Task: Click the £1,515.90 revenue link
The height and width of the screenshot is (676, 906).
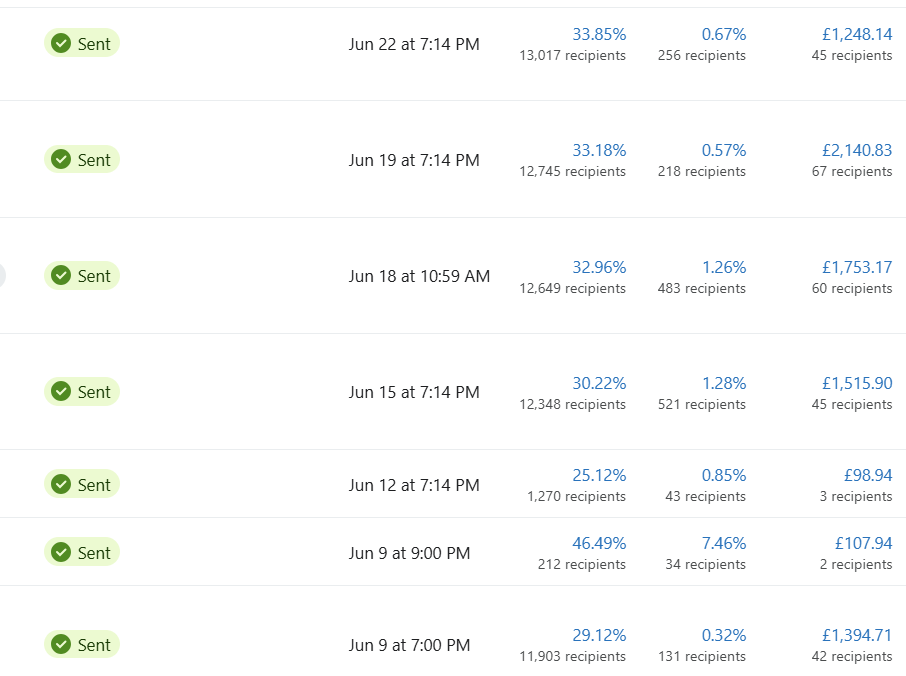Action: point(857,383)
